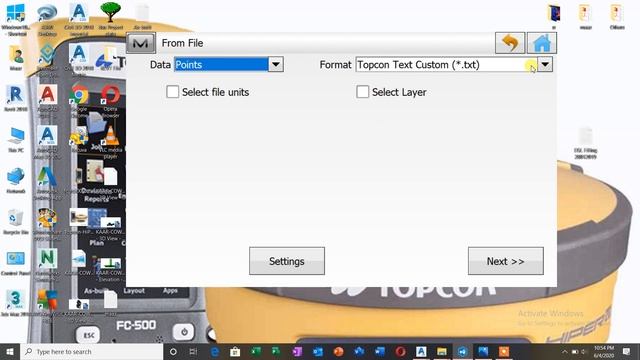
Task: Select the Windows shortcut desktop icon
Action: click(16, 18)
